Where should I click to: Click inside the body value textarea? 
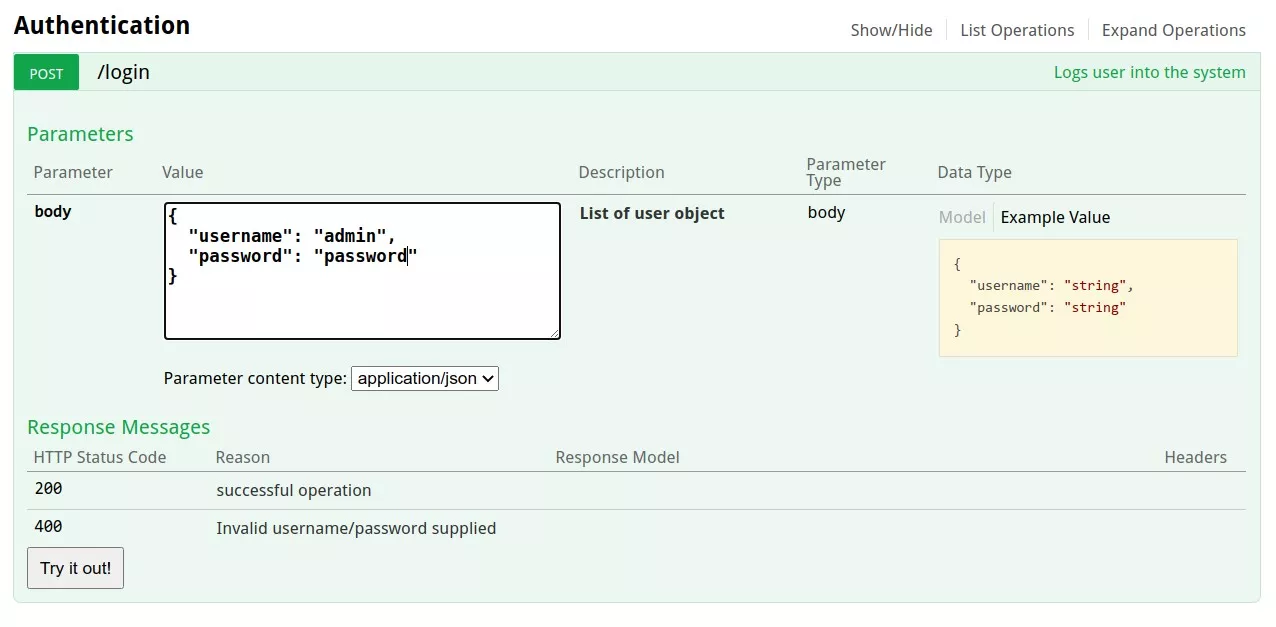pyautogui.click(x=360, y=270)
